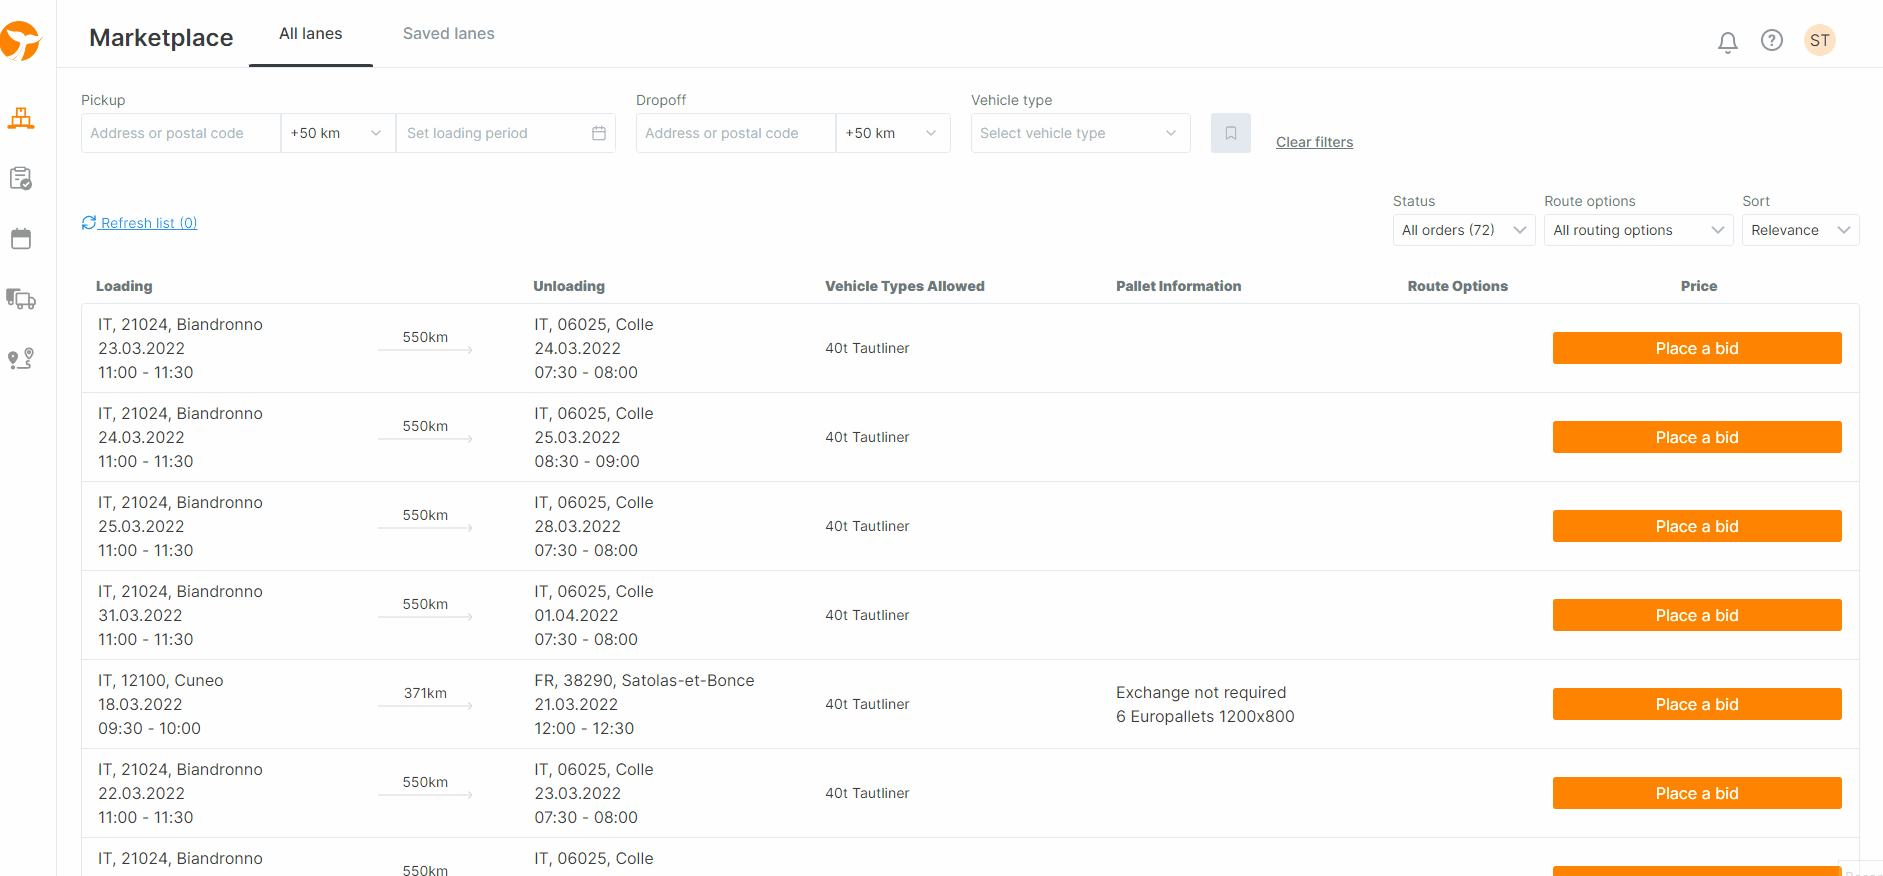Place a bid on the 23.03.2022 Biandronno lane
1883x876 pixels.
click(x=1697, y=348)
